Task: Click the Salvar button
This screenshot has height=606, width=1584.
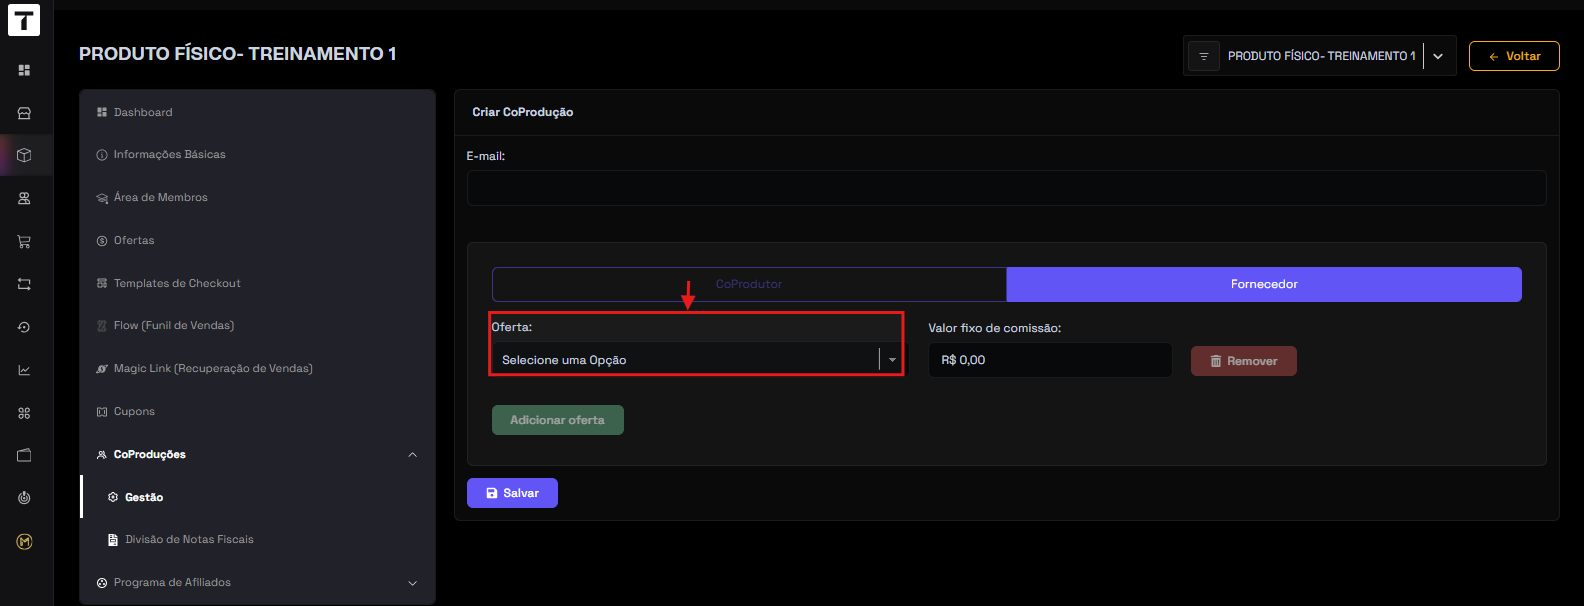Action: tap(512, 493)
